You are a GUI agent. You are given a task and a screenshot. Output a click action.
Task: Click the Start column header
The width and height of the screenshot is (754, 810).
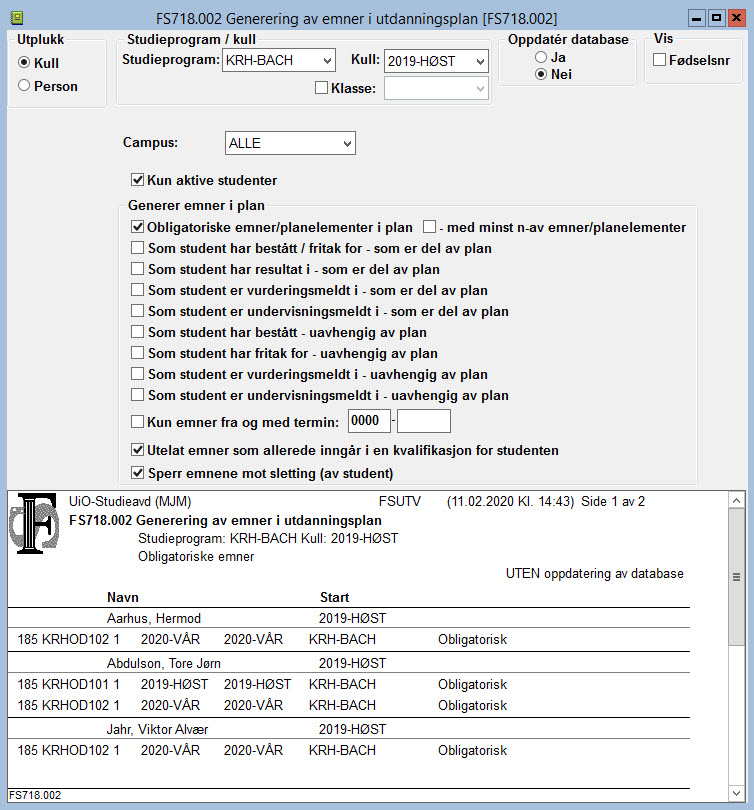335,597
